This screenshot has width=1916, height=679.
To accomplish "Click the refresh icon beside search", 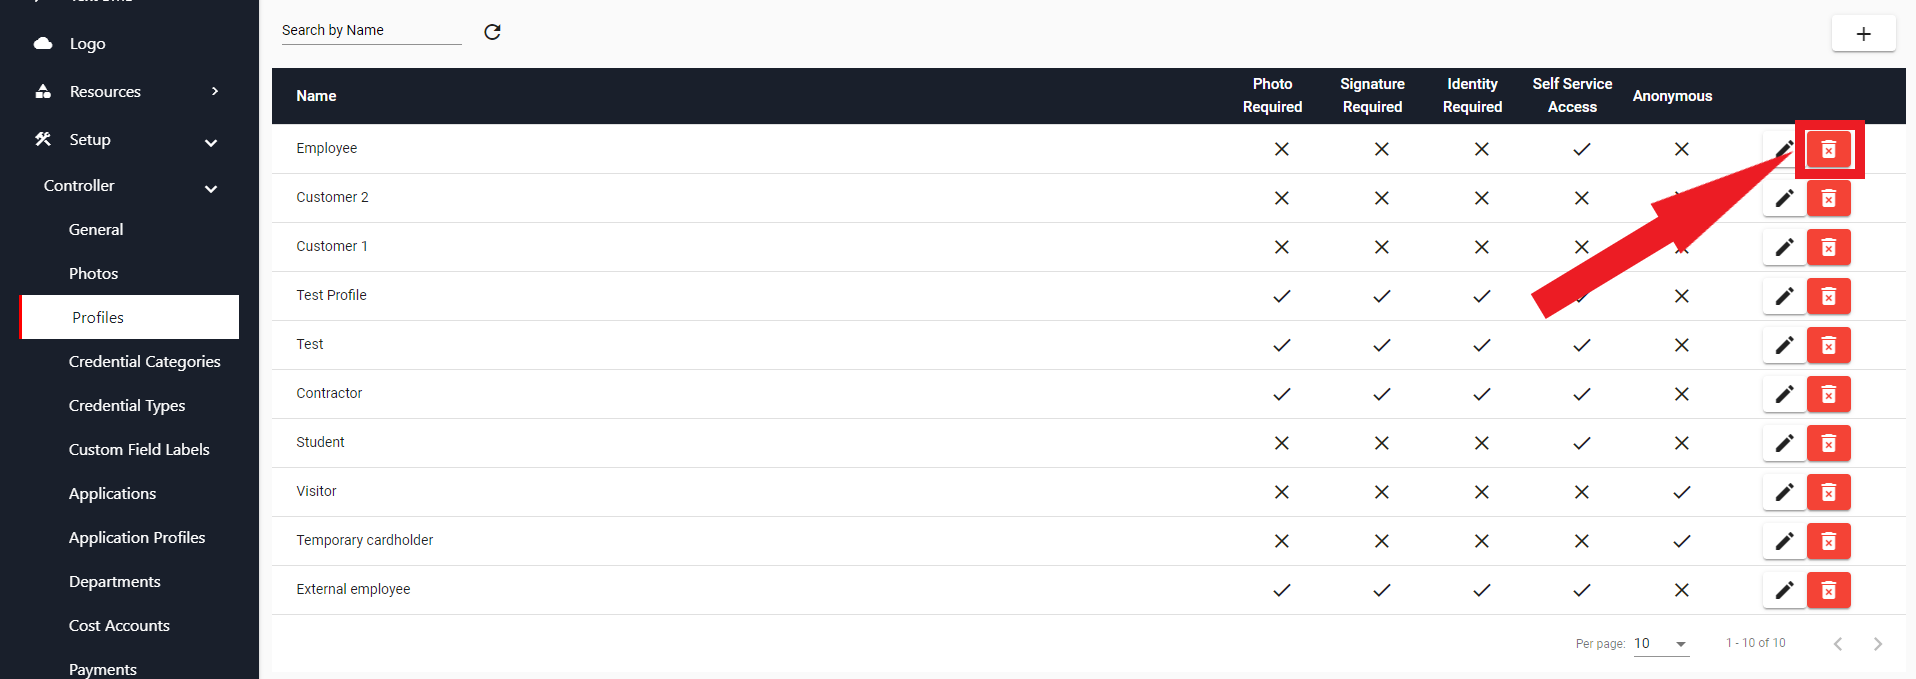I will [x=492, y=32].
